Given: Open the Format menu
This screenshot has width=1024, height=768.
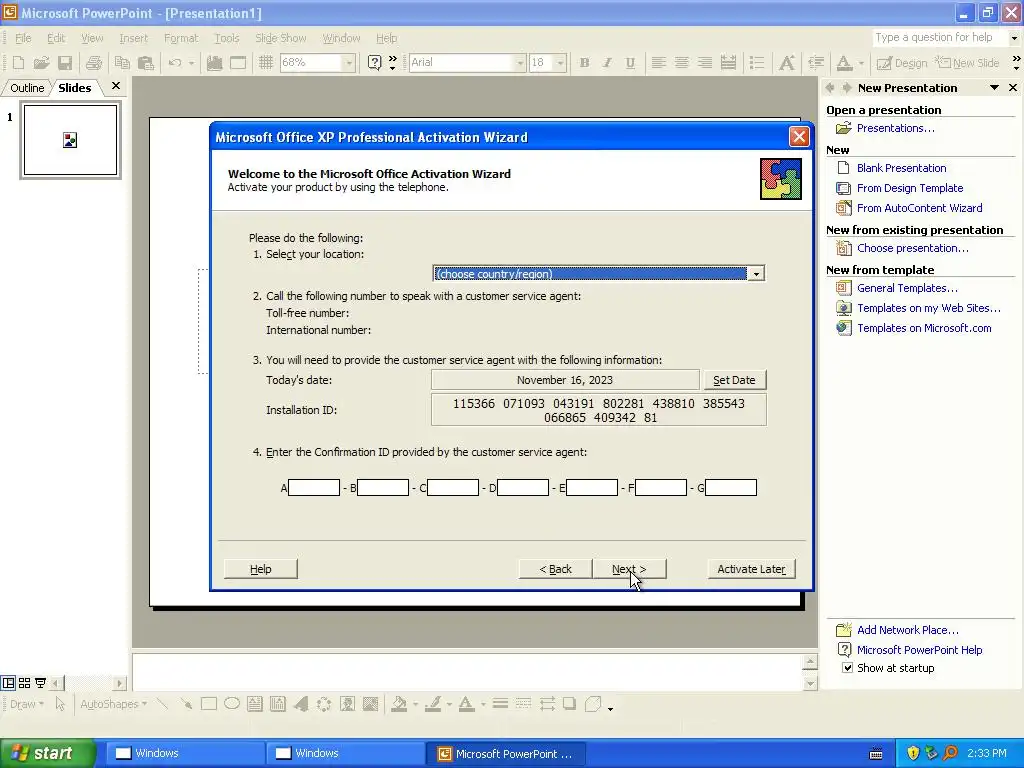Looking at the screenshot, I should coord(181,38).
